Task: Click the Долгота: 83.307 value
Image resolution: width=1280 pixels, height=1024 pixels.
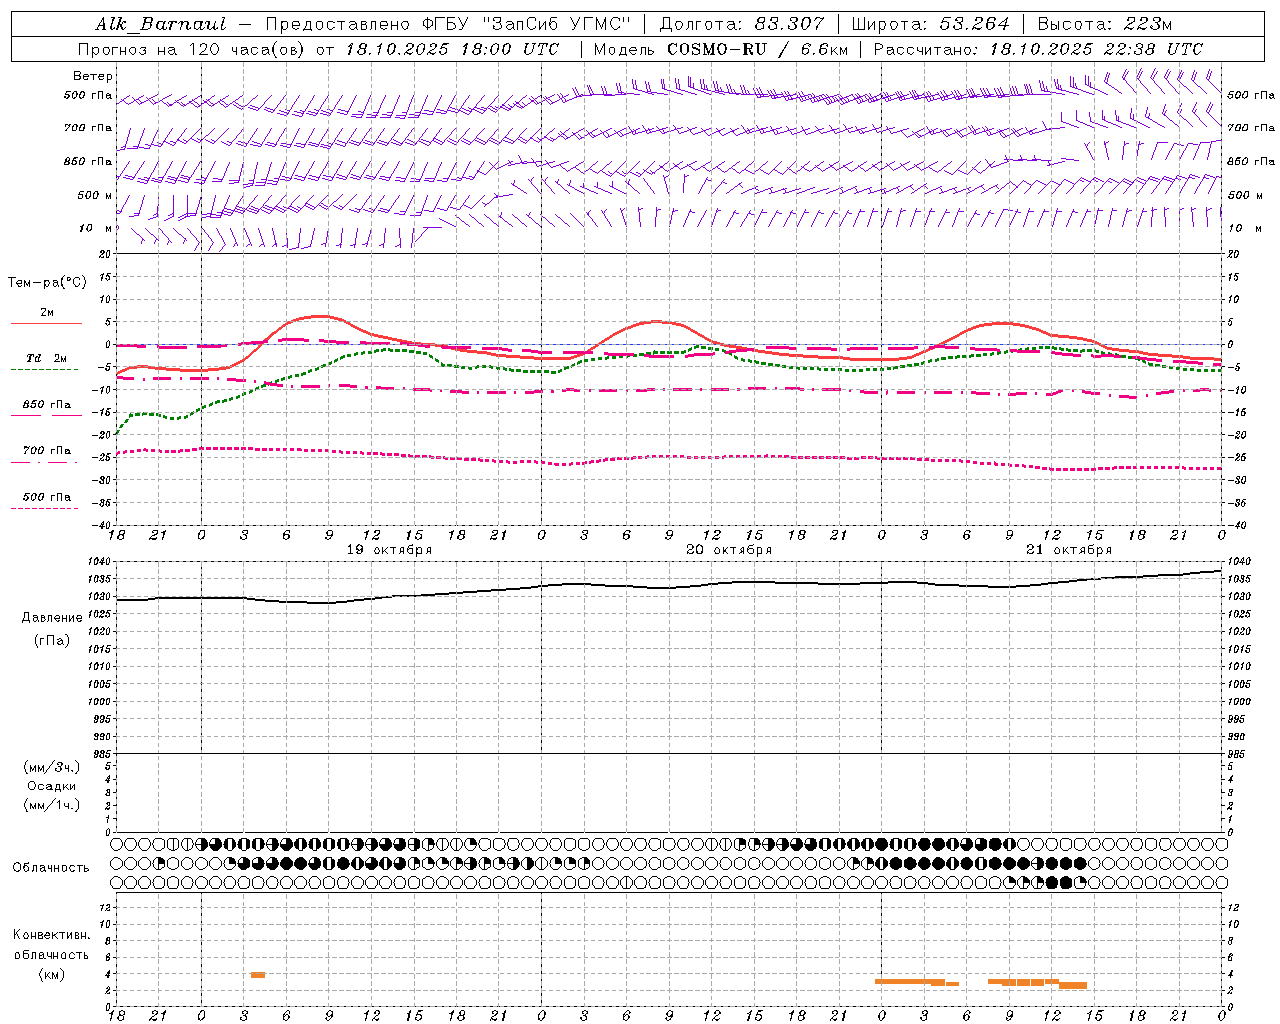Action: 742,24
